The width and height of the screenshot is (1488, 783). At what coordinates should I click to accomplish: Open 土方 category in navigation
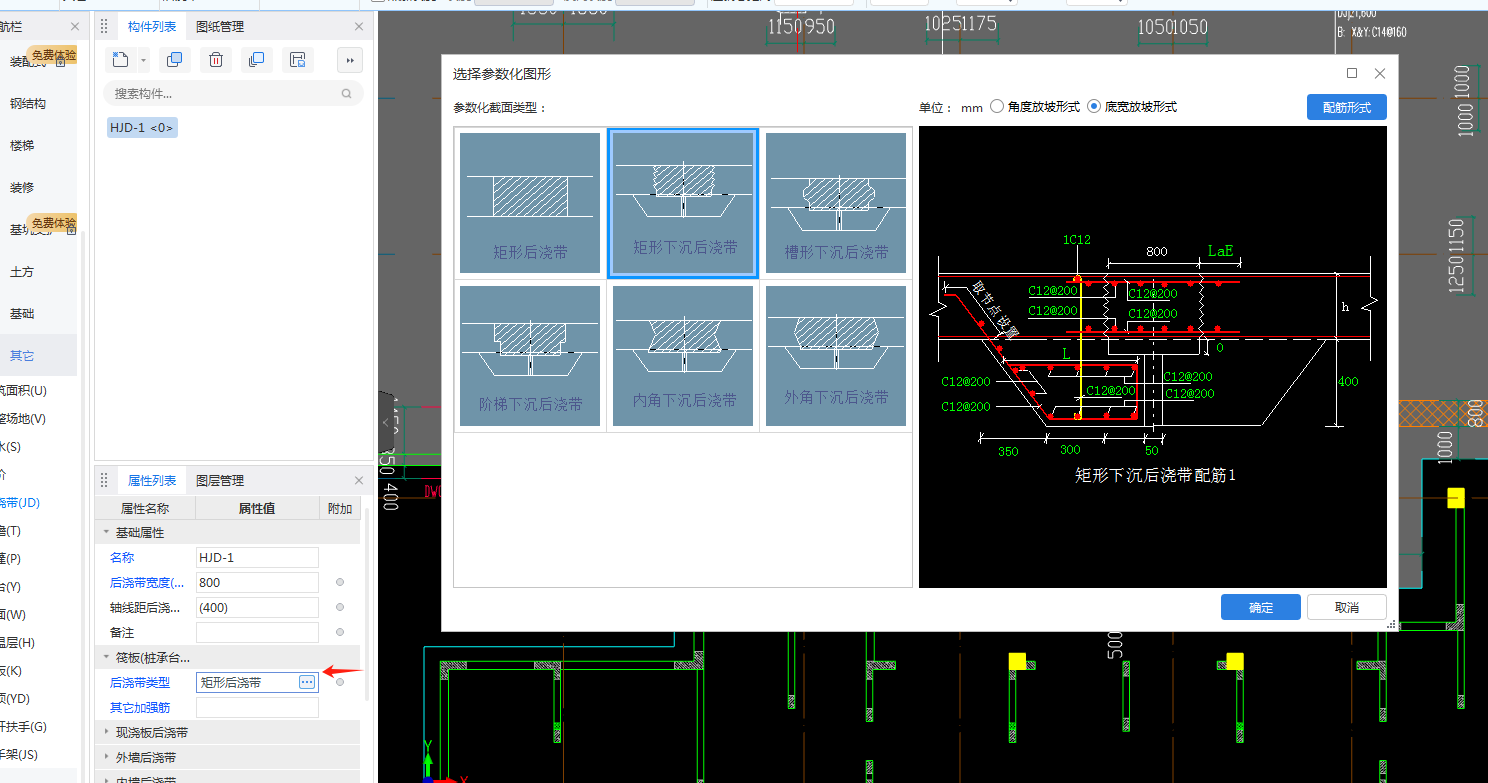pyautogui.click(x=22, y=272)
